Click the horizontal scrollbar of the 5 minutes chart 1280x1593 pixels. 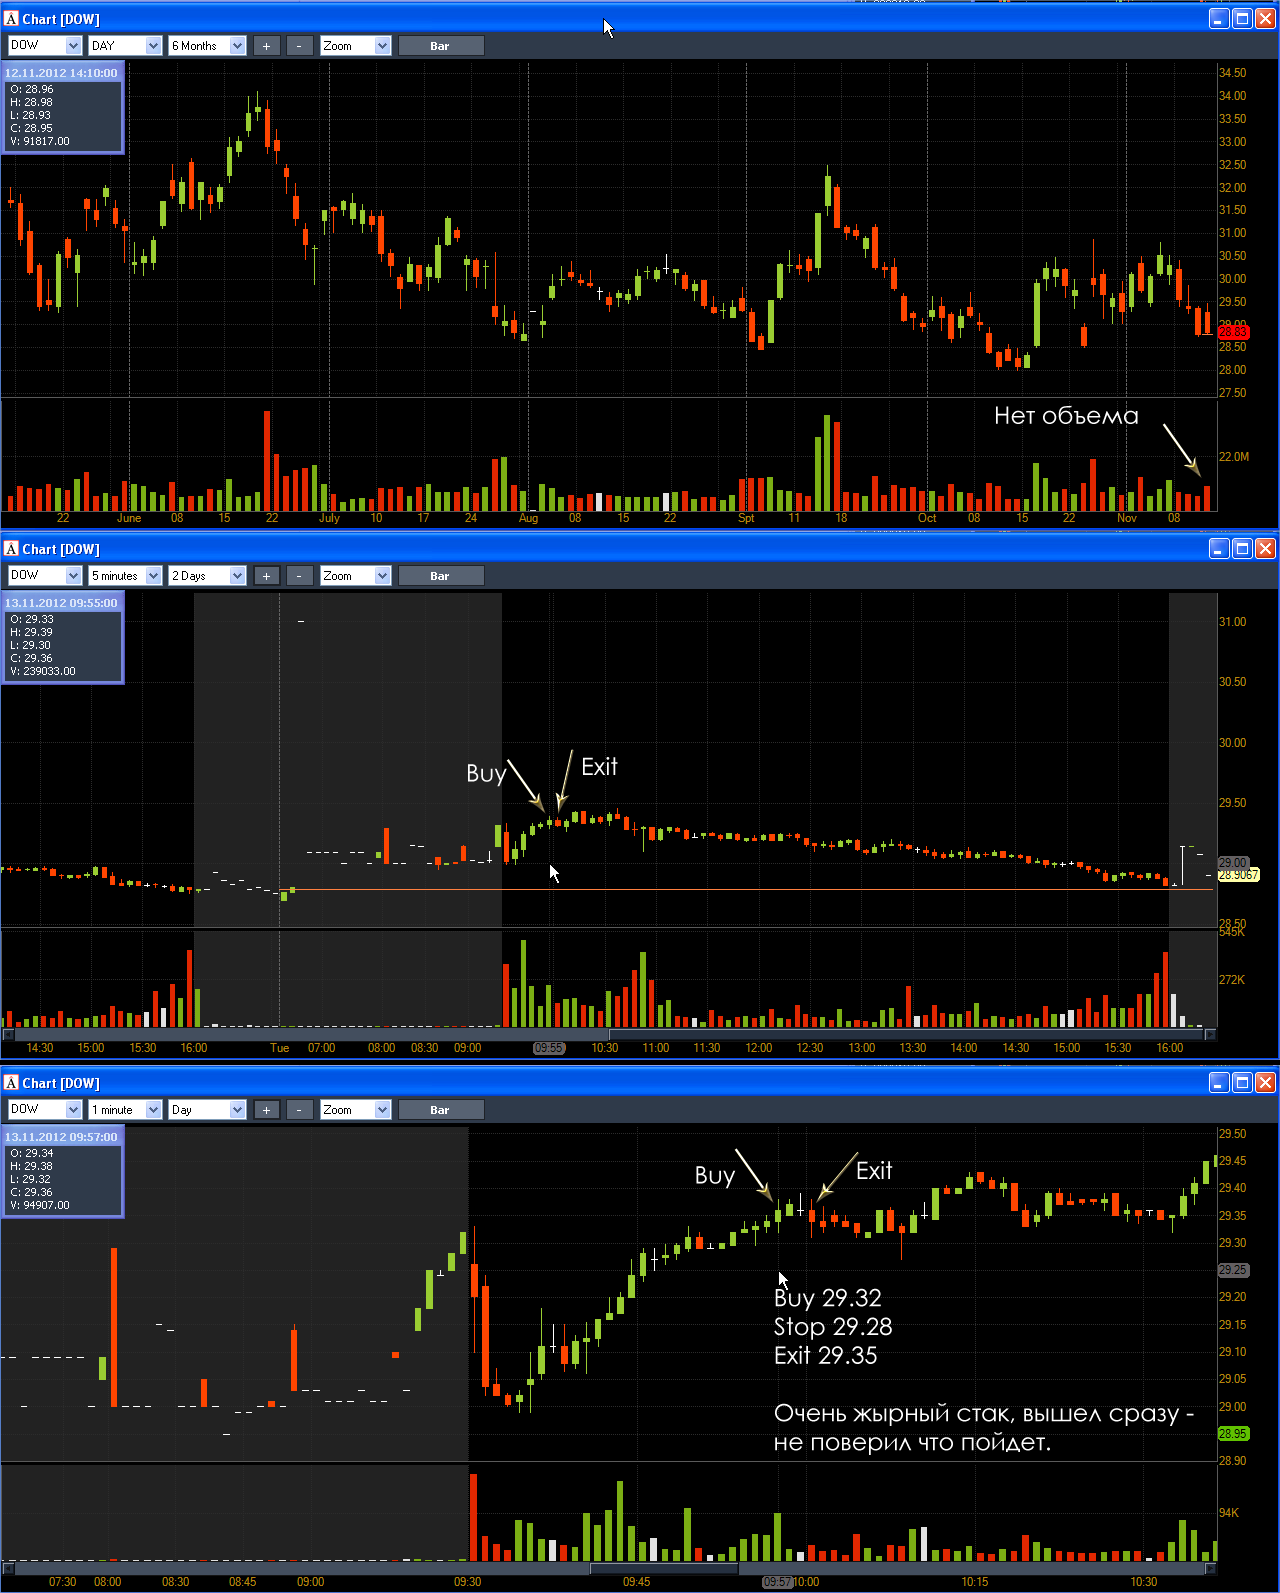(x=609, y=1034)
